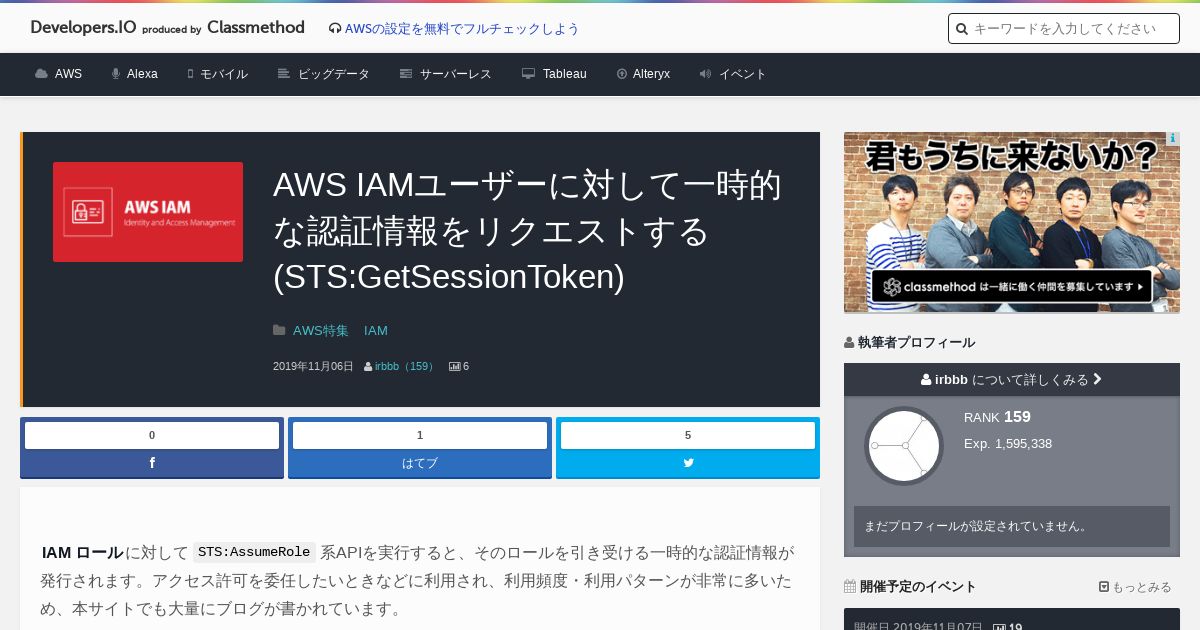This screenshot has height=630, width=1200.
Task: Open the Alteryx menu item
Action: coord(652,74)
